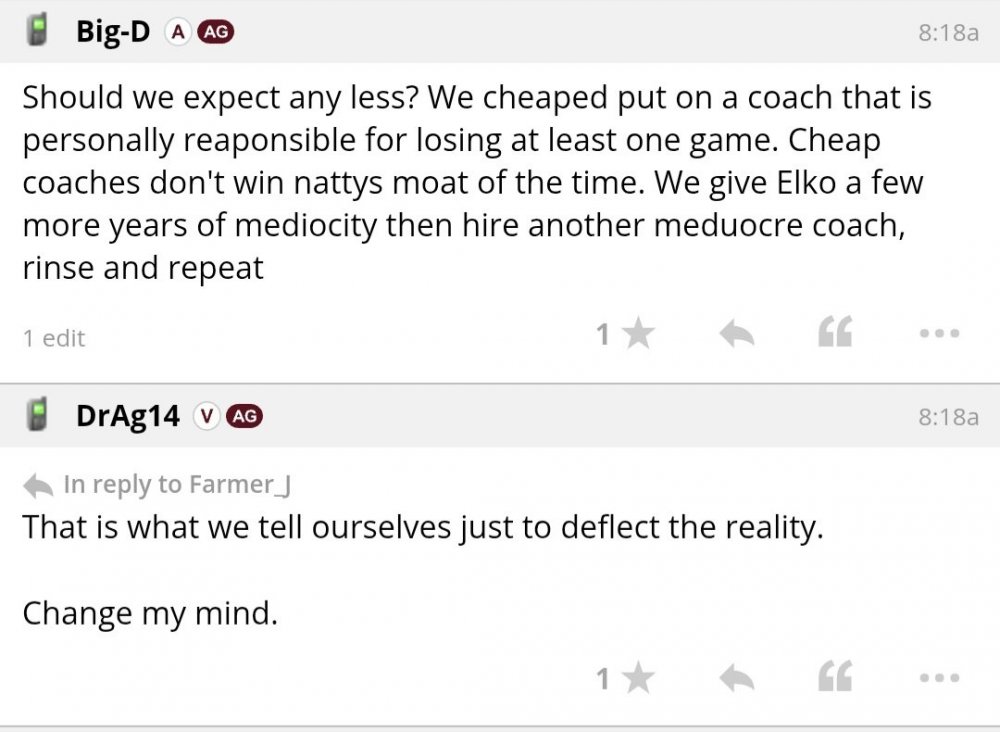Quote DrAg14's post with quote icon
Viewport: 1000px width, 732px height.
pos(835,680)
